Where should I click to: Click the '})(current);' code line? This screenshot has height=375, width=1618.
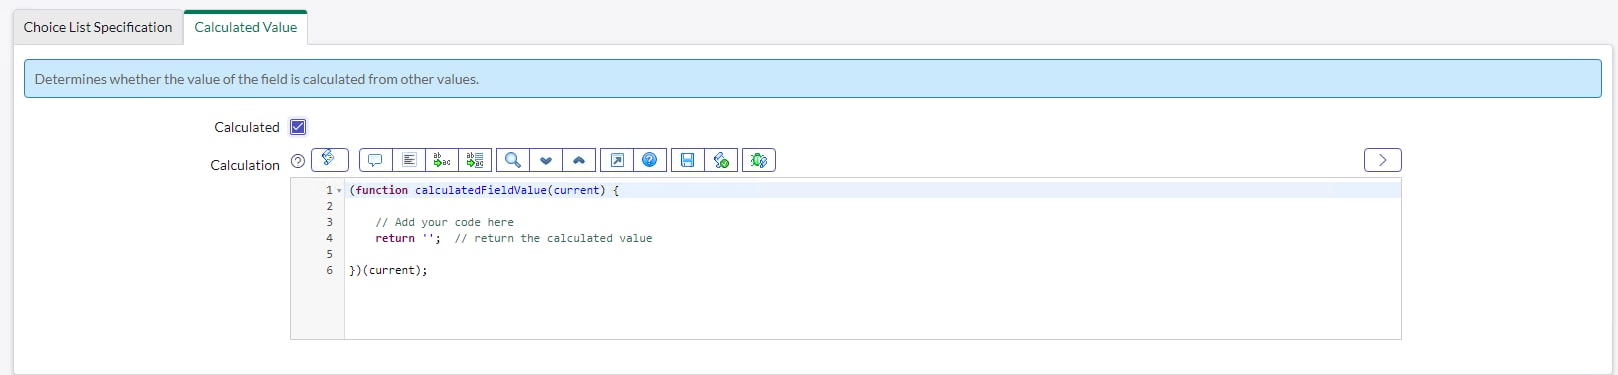pos(388,270)
